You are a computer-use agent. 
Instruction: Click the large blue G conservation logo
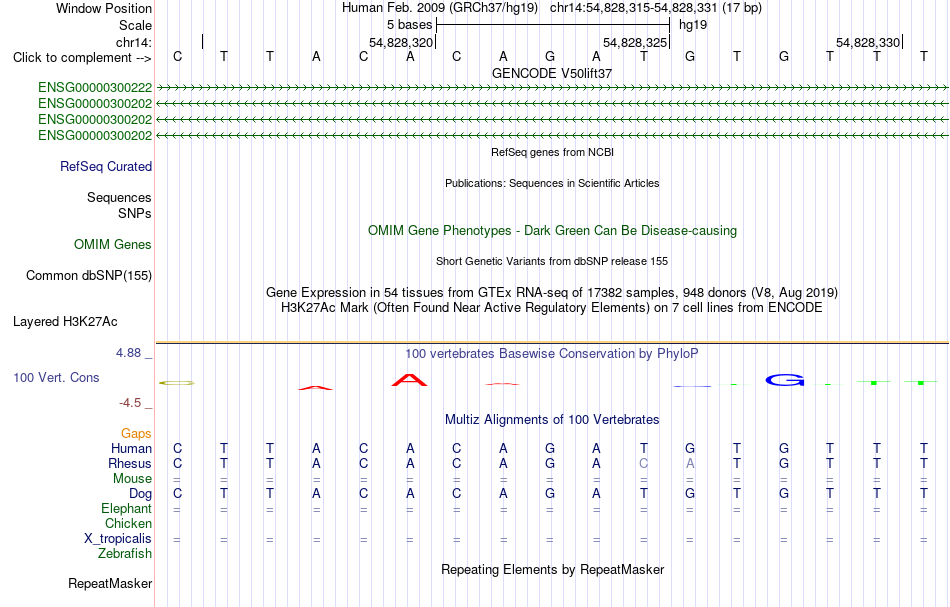click(785, 380)
